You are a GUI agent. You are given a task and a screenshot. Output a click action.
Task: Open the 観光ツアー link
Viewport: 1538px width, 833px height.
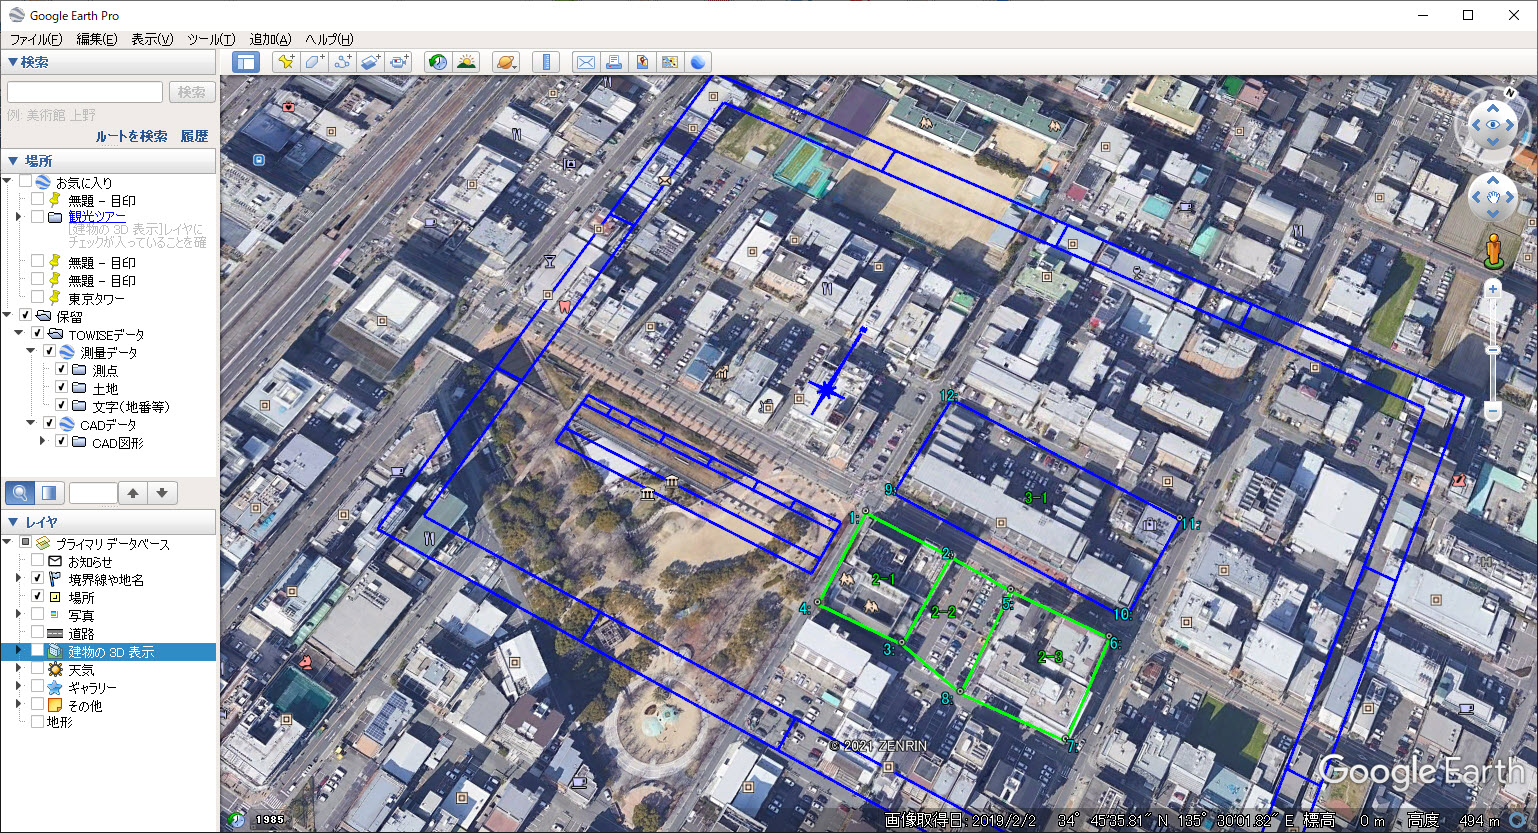tap(97, 216)
